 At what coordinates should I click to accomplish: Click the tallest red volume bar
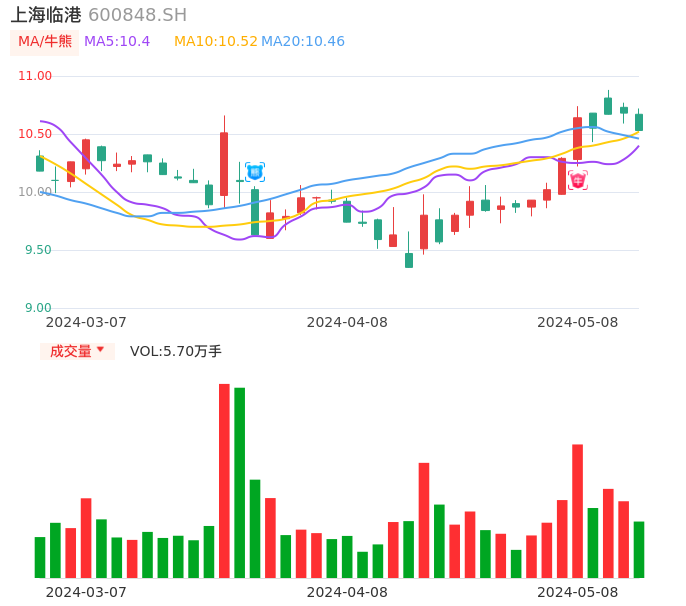coord(224,480)
